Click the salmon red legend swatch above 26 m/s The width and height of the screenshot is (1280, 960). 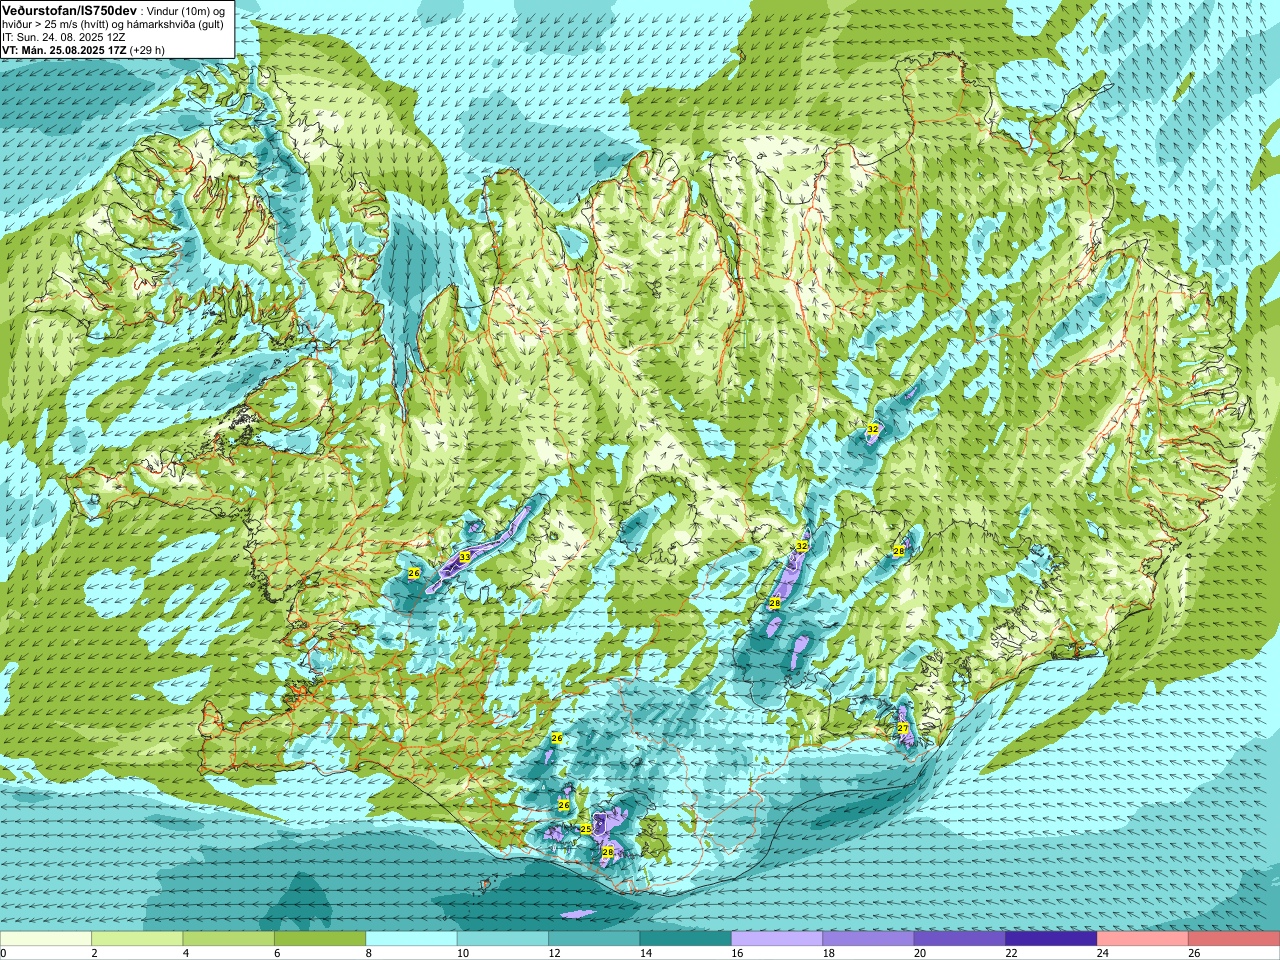tap(1234, 939)
